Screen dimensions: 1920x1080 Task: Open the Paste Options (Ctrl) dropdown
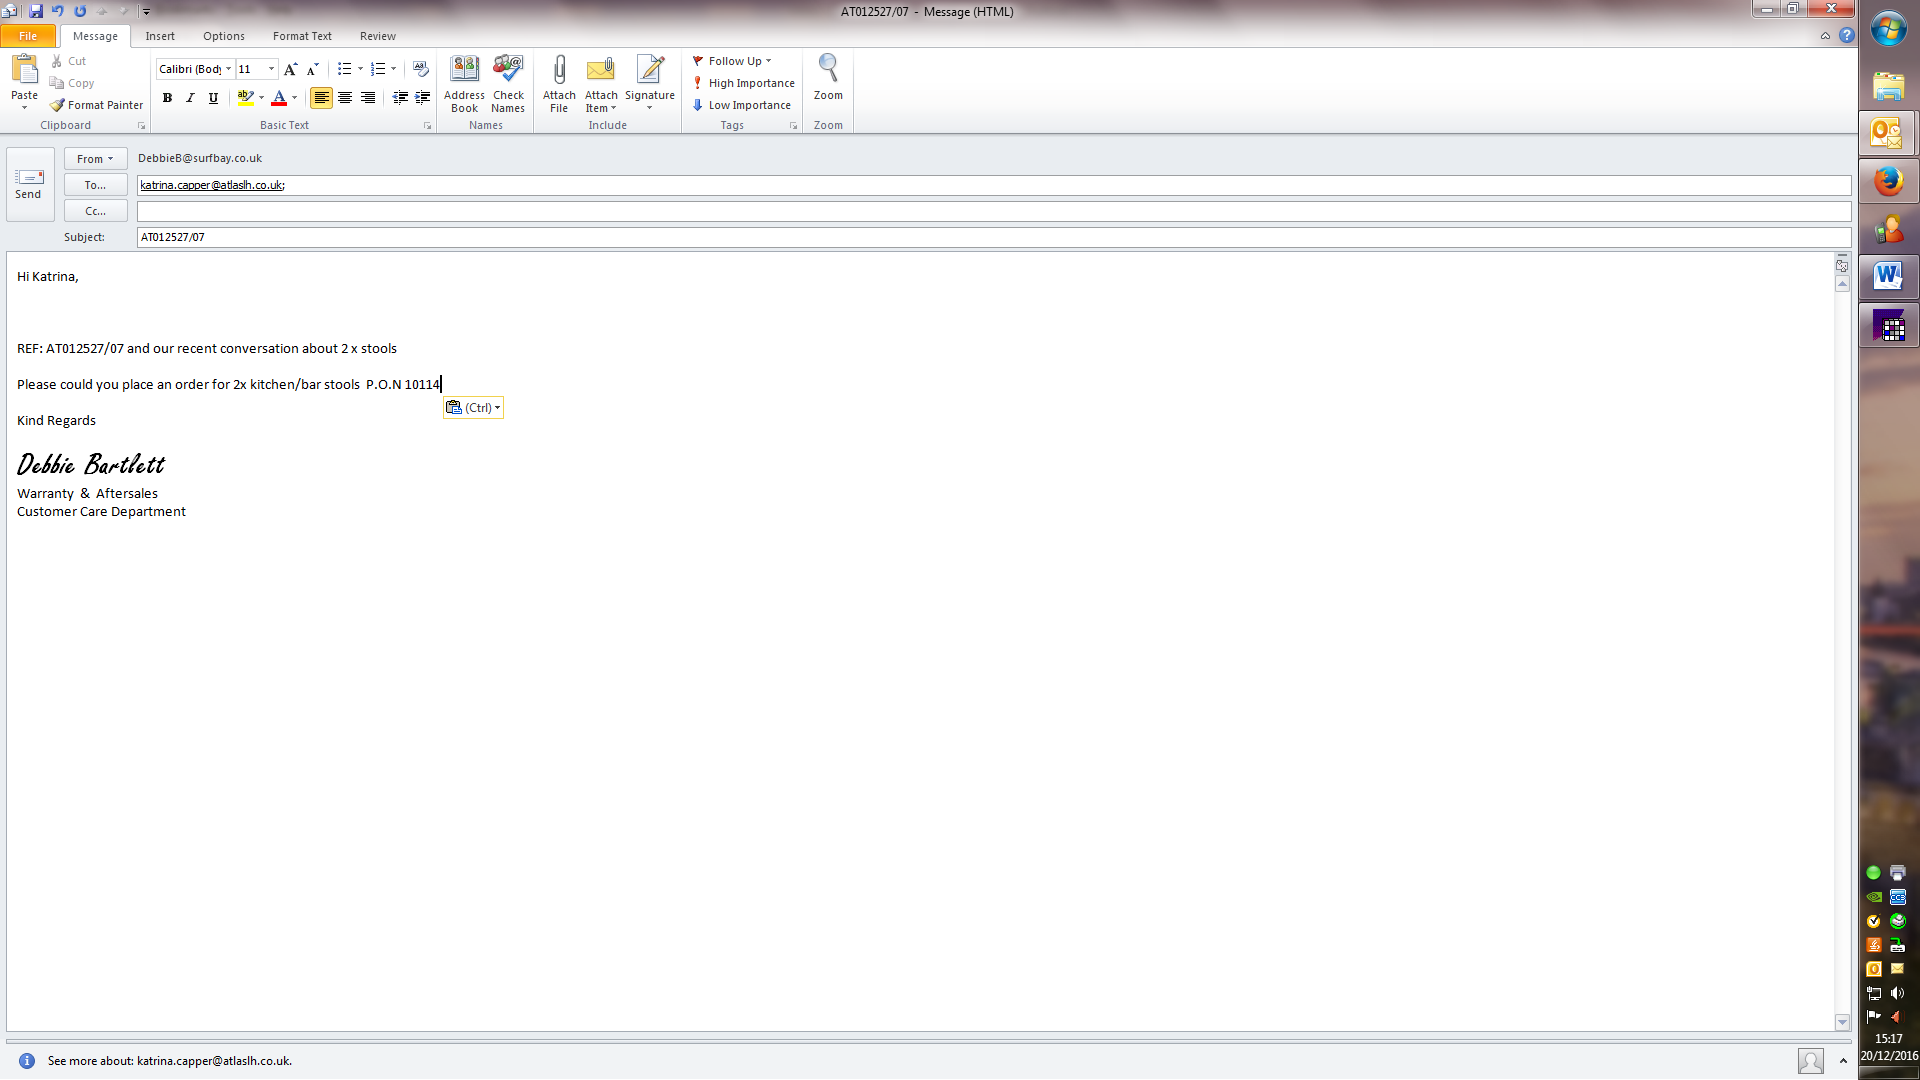[x=473, y=407]
